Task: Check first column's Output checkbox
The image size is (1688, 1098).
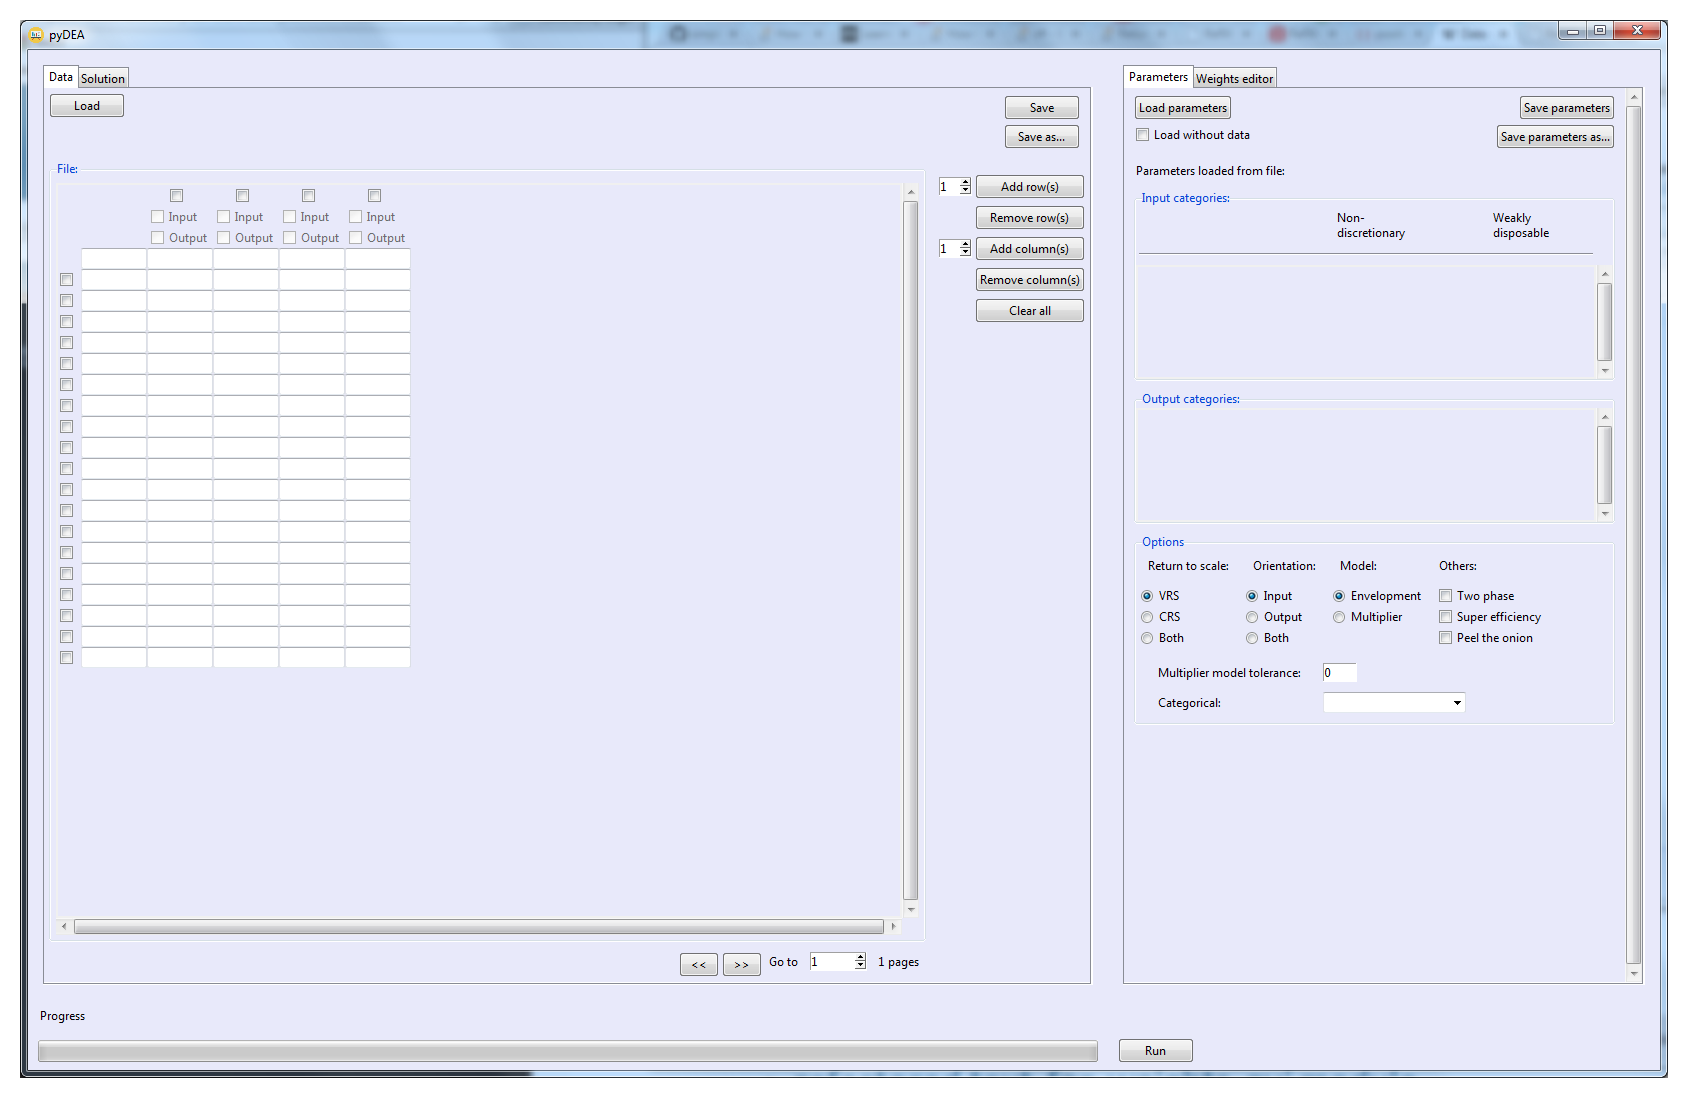Action: click(x=157, y=238)
